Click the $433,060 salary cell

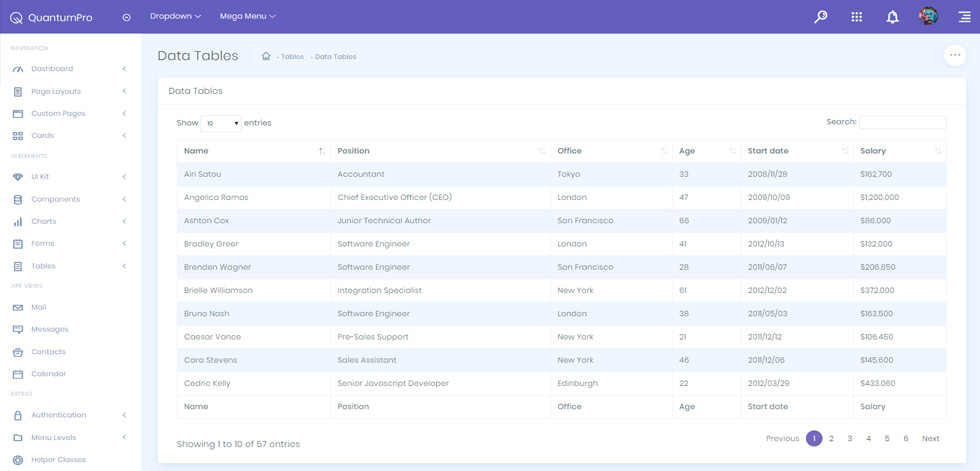(x=899, y=384)
